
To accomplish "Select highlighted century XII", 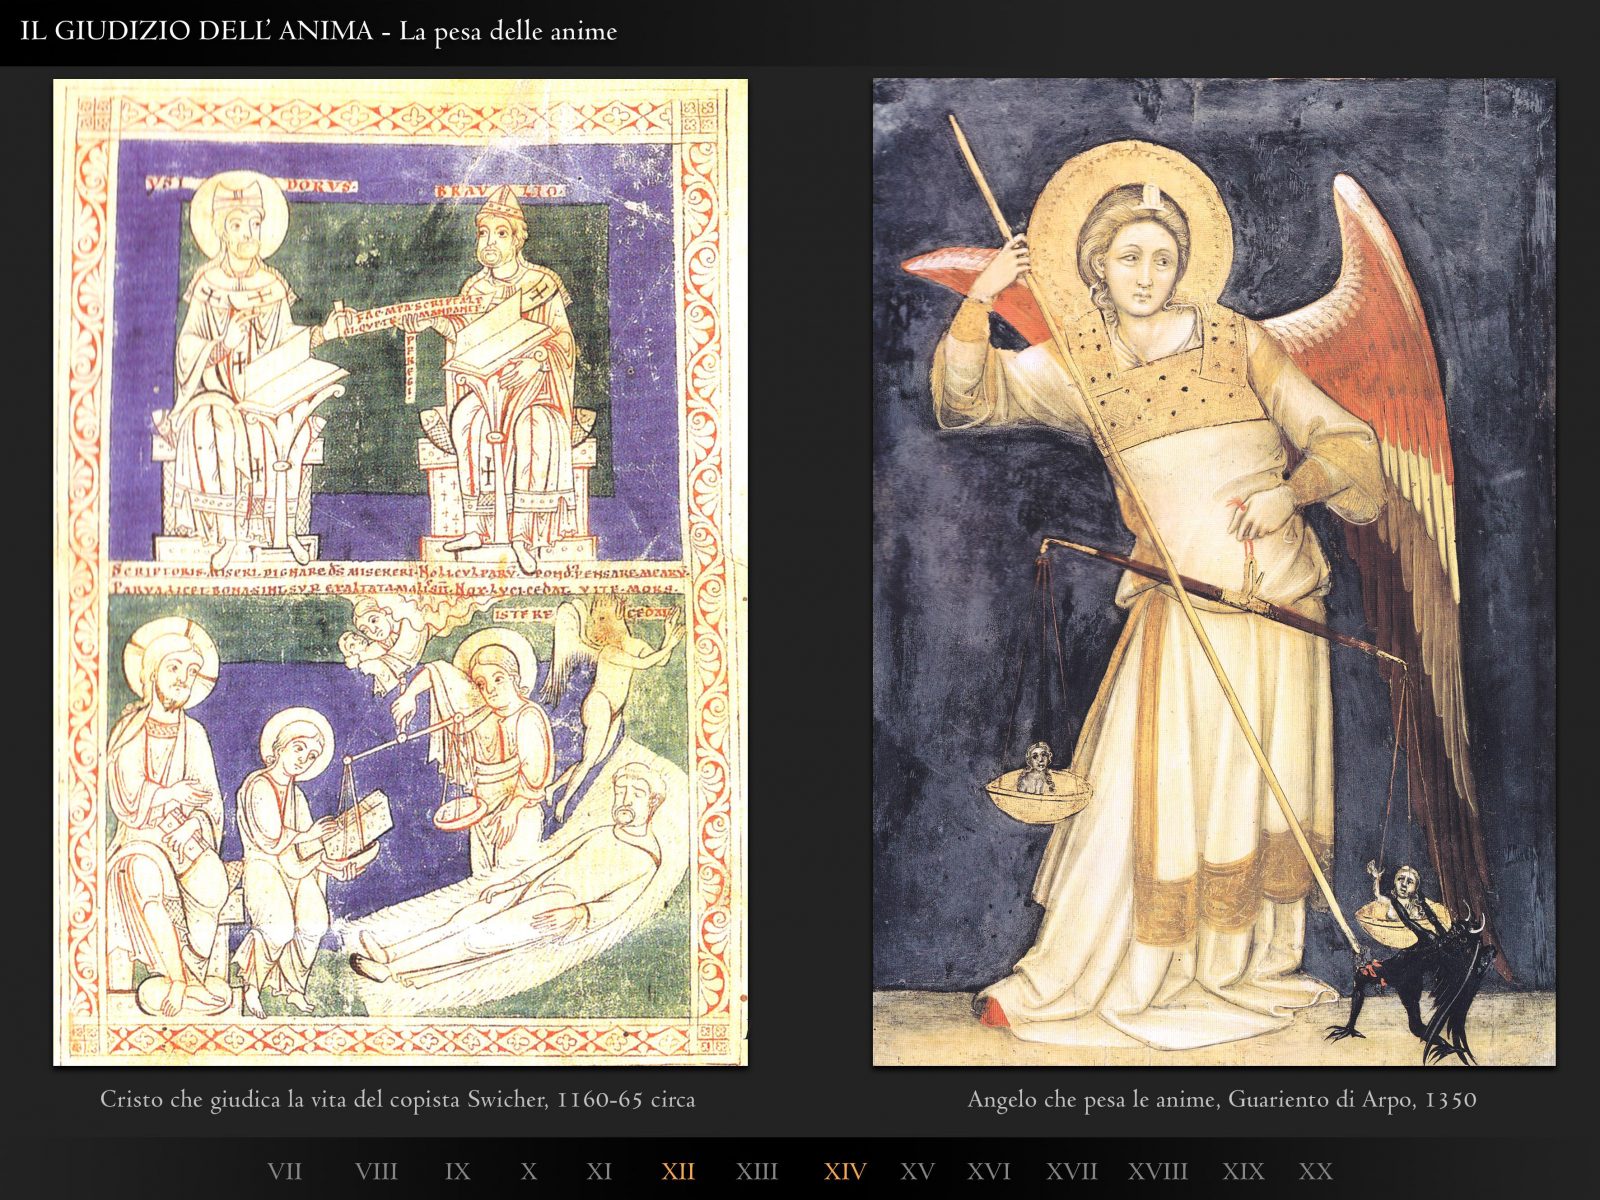I will [678, 1171].
